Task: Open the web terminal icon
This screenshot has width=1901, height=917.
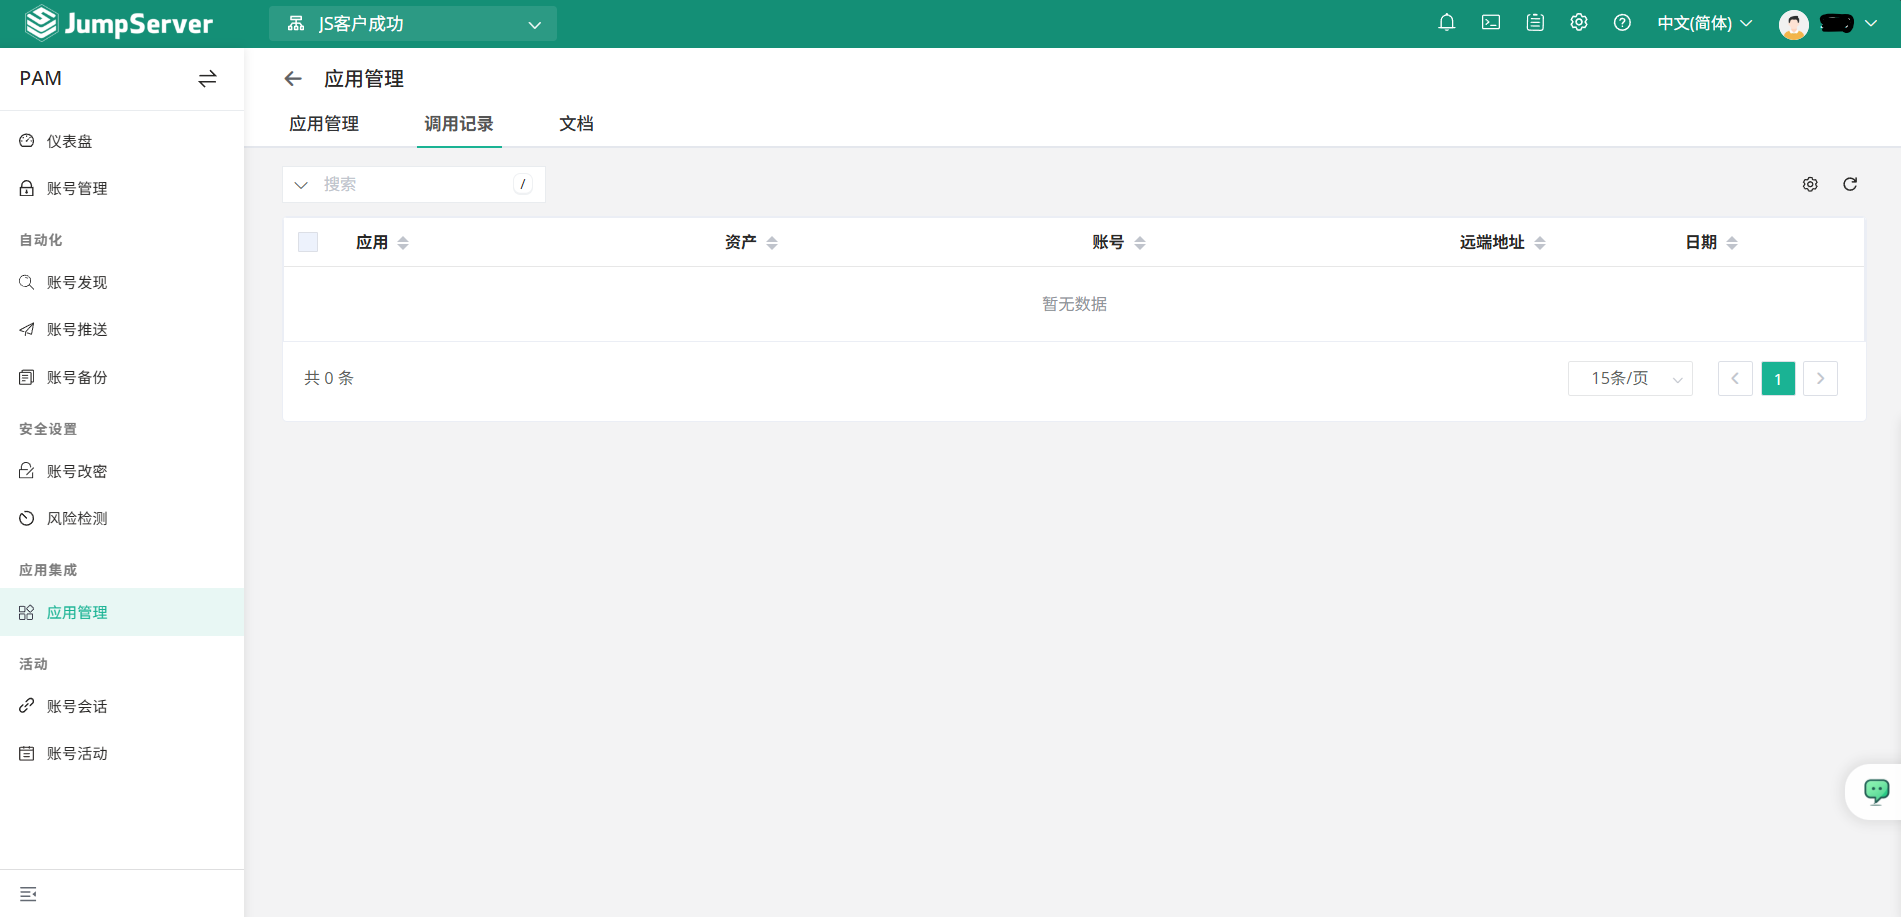Action: [x=1490, y=22]
